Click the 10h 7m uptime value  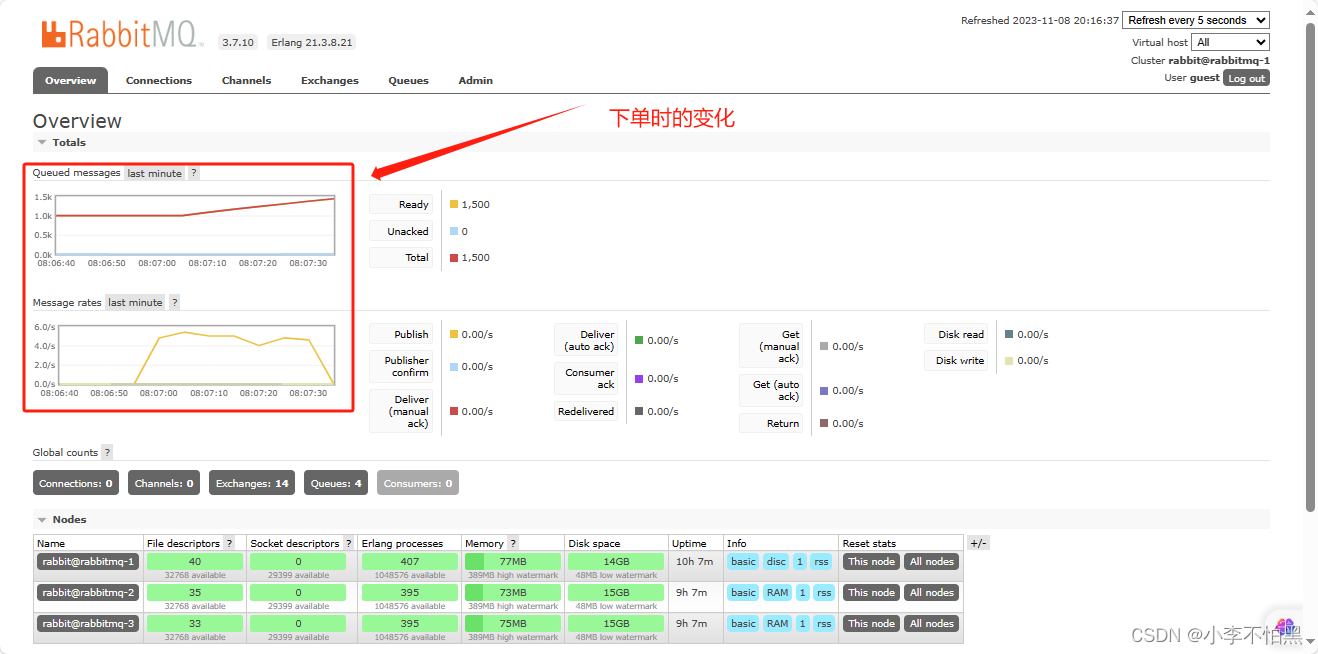pyautogui.click(x=694, y=562)
